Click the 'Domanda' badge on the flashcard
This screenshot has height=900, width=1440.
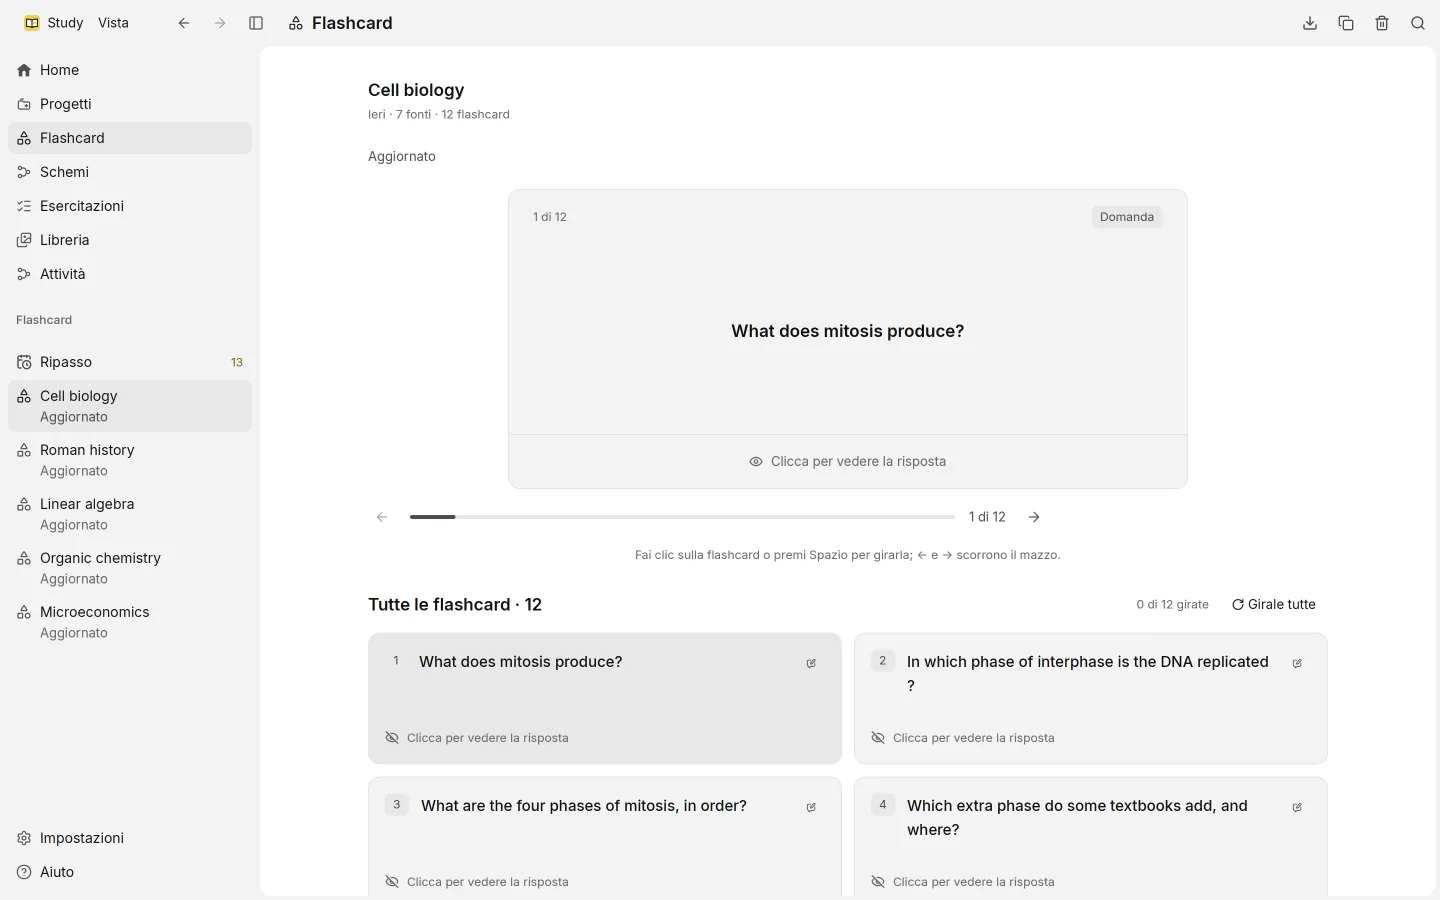pyautogui.click(x=1127, y=217)
